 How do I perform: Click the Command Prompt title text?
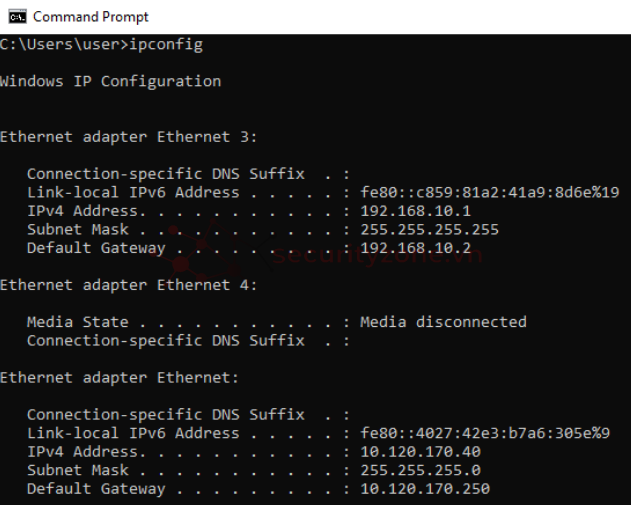tap(91, 17)
